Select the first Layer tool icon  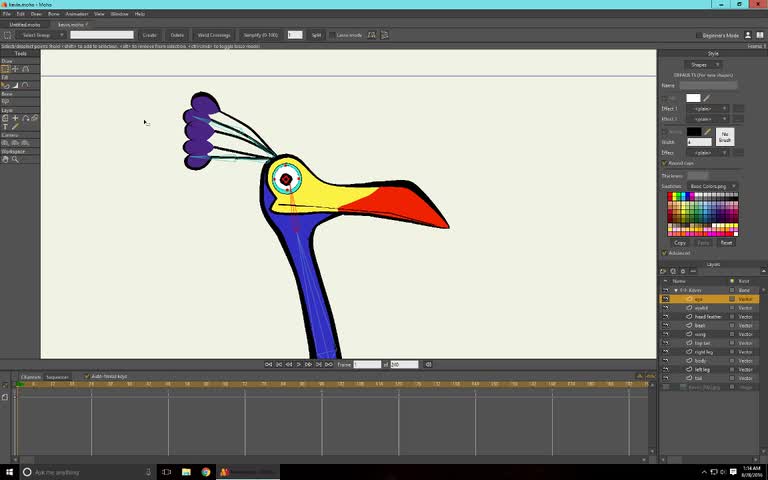coord(5,118)
